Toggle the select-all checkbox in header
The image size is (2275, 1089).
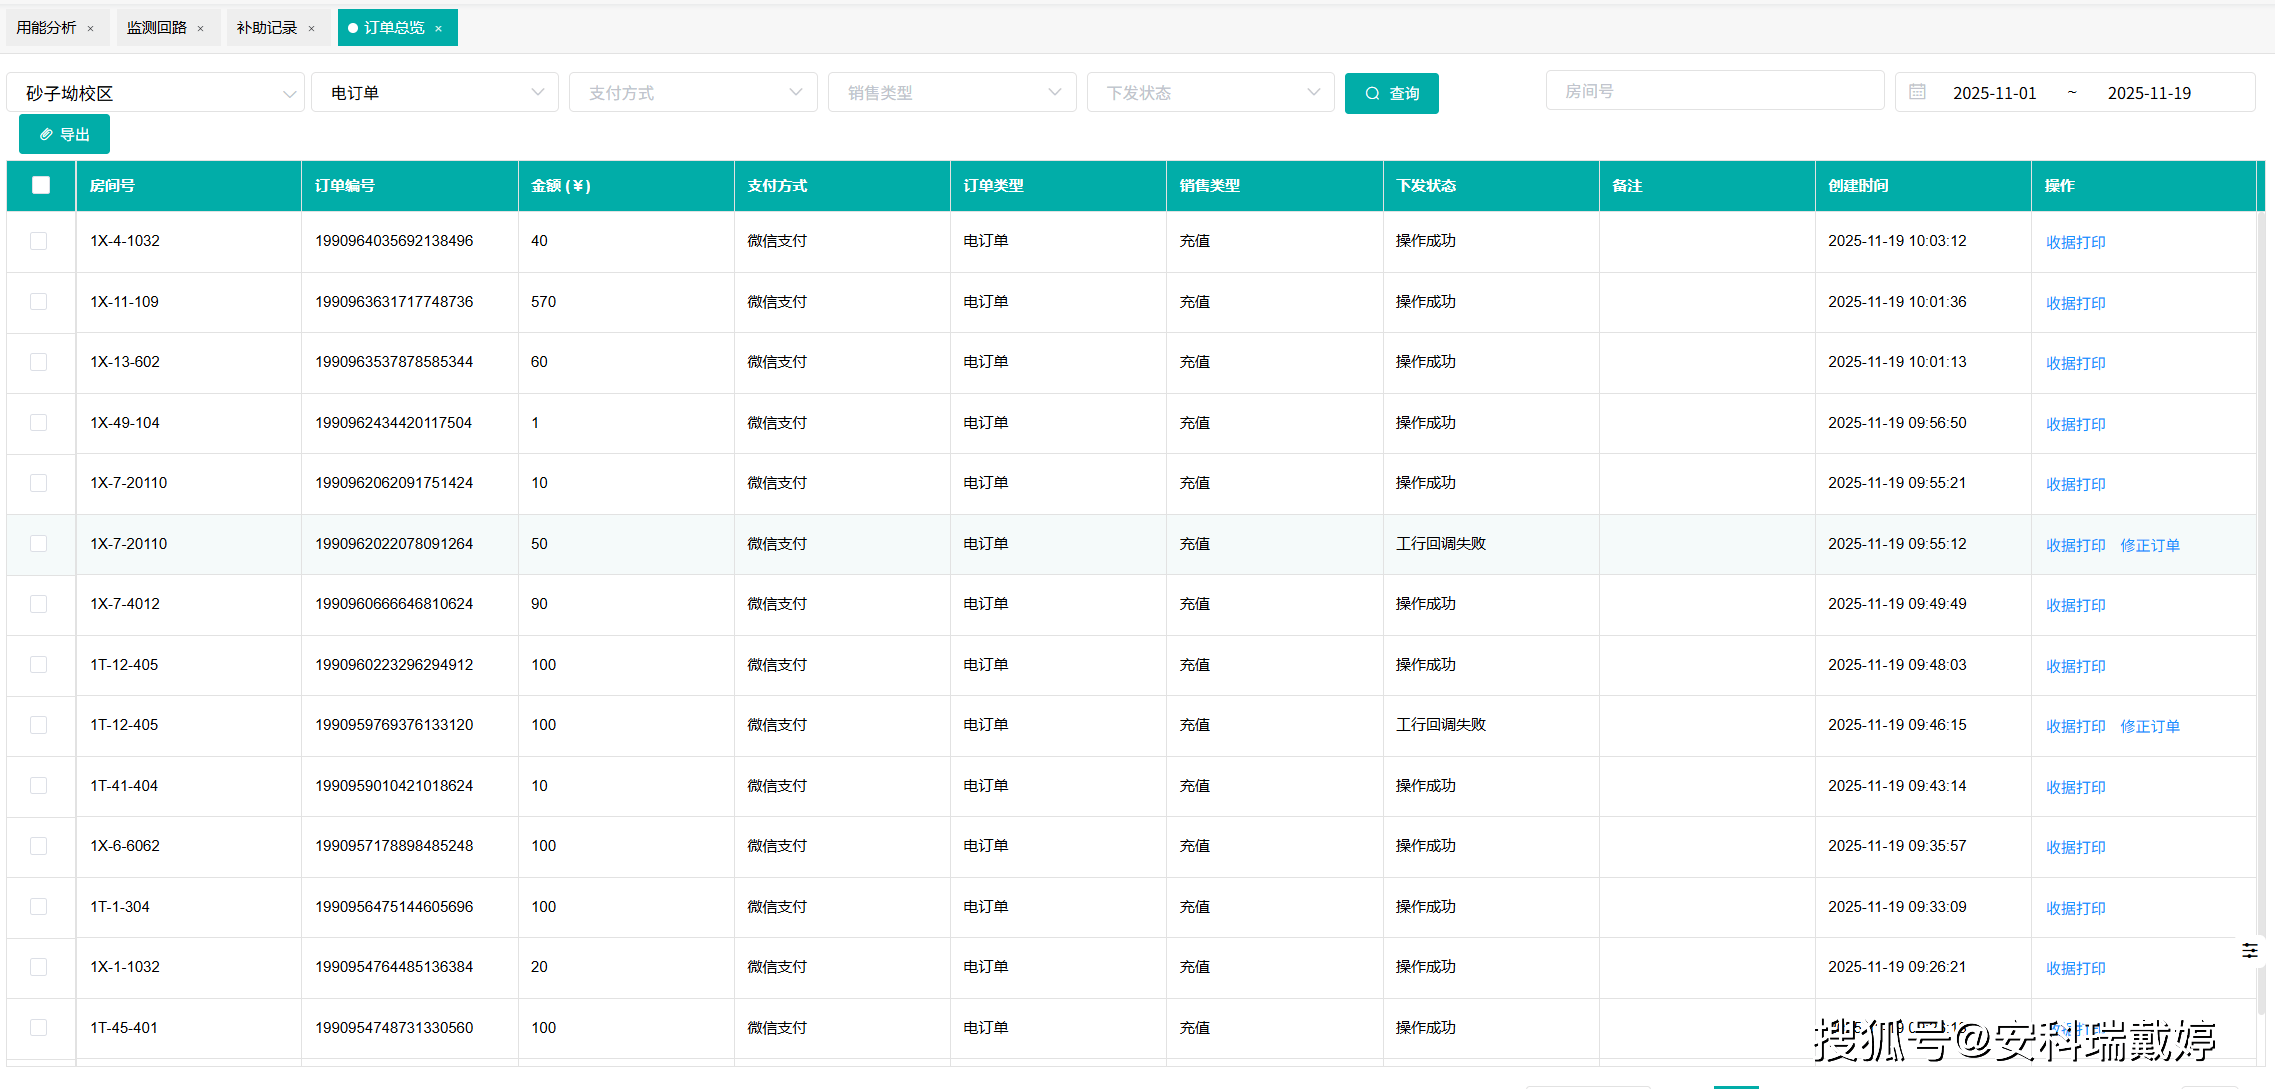coord(41,185)
